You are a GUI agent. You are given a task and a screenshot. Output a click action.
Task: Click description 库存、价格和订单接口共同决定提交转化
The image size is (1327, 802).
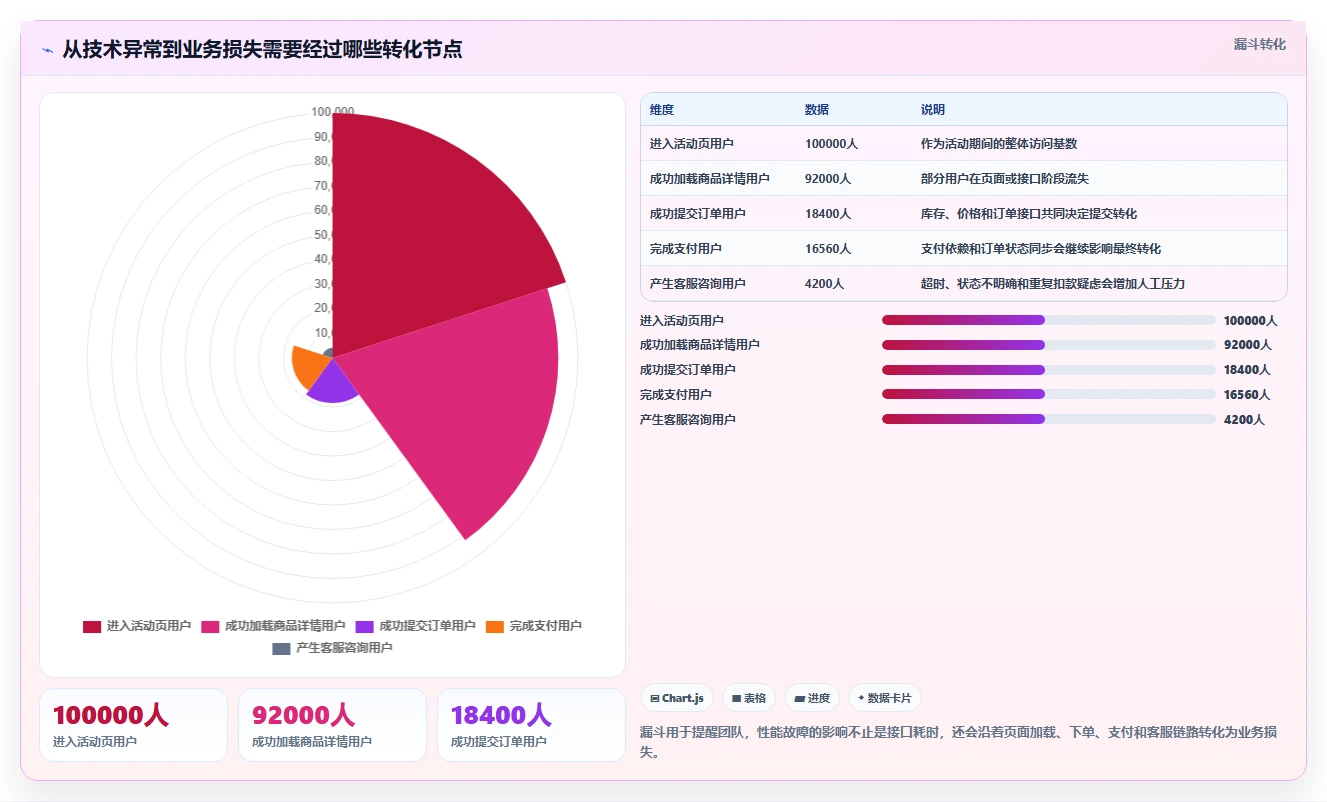tap(1028, 214)
